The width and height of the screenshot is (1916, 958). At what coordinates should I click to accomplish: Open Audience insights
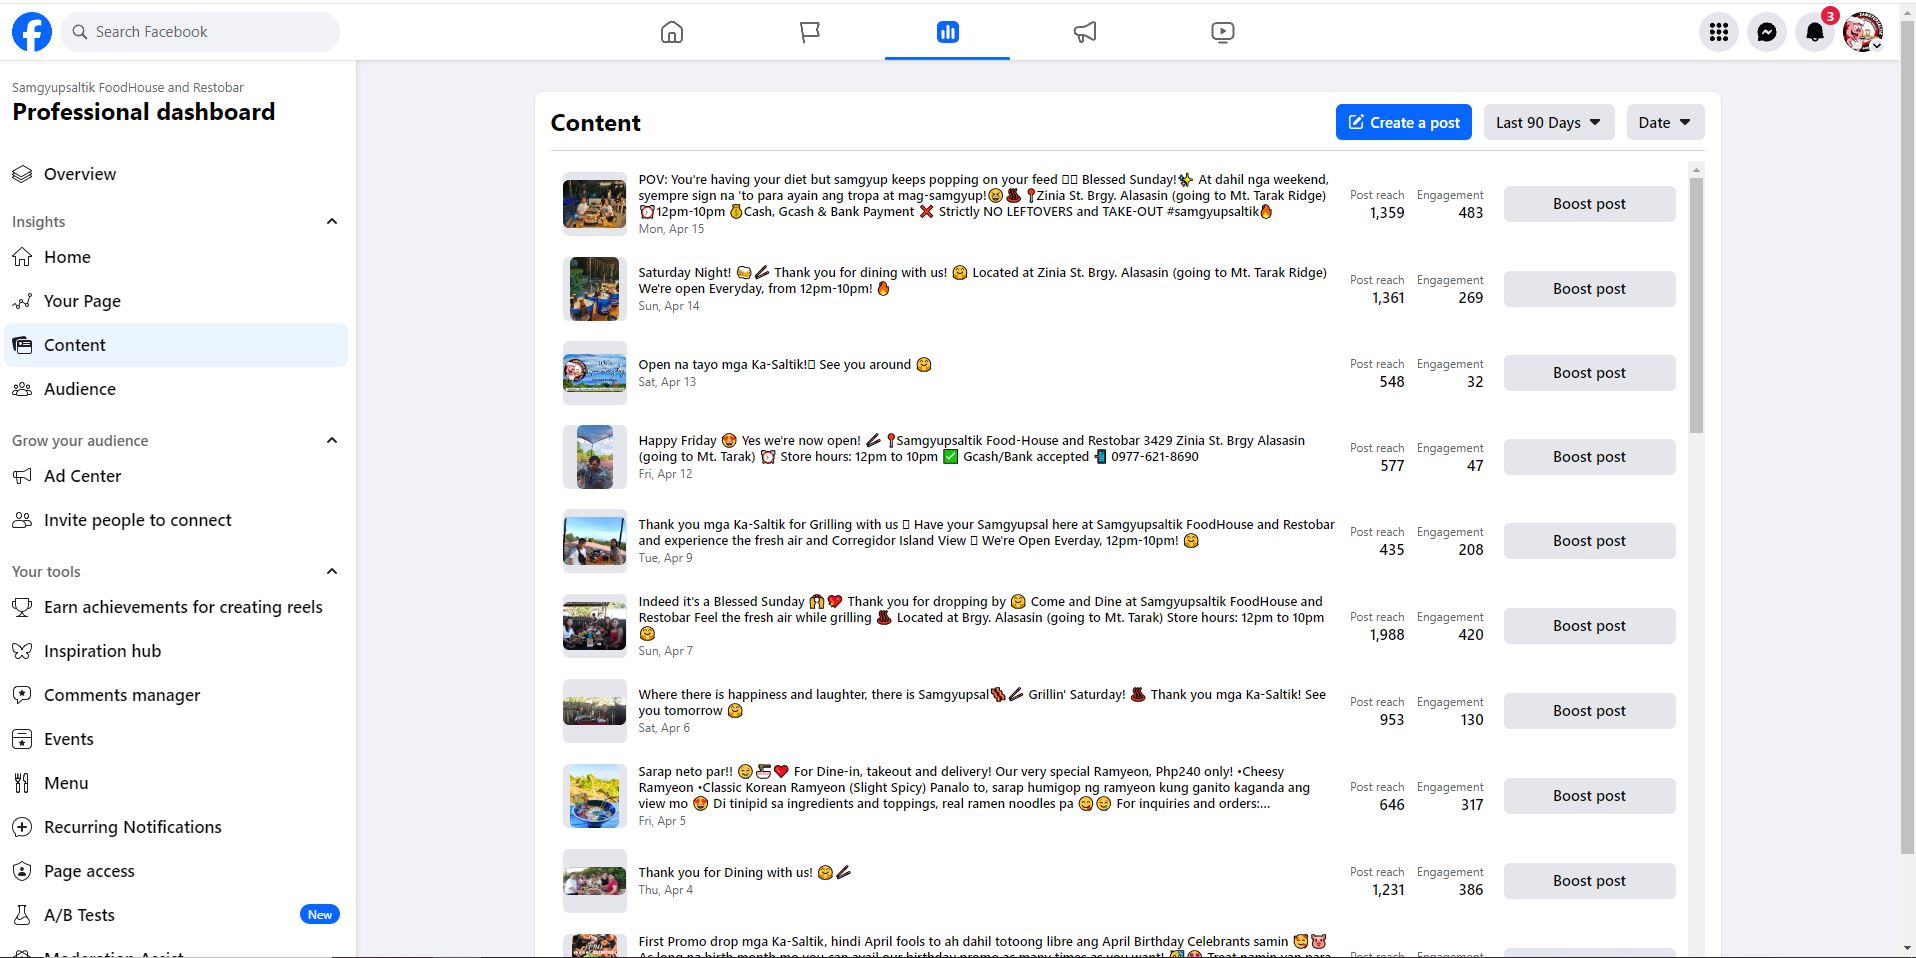[176, 389]
